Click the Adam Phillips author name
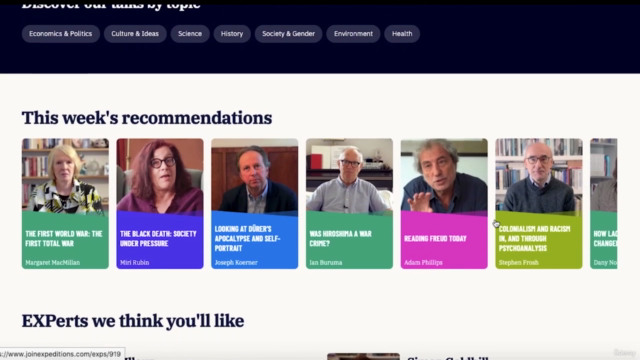The image size is (640, 360). coord(423,262)
